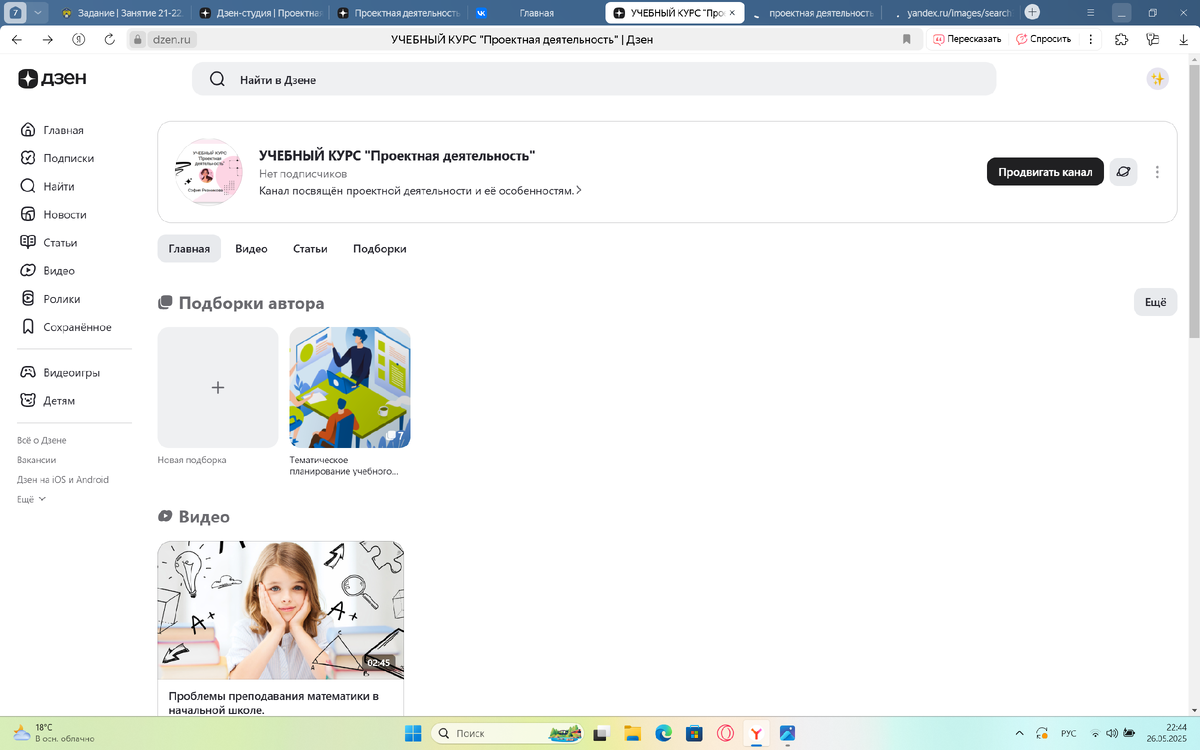Open Ролики in the sidebar
This screenshot has height=750, width=1200.
[50, 298]
